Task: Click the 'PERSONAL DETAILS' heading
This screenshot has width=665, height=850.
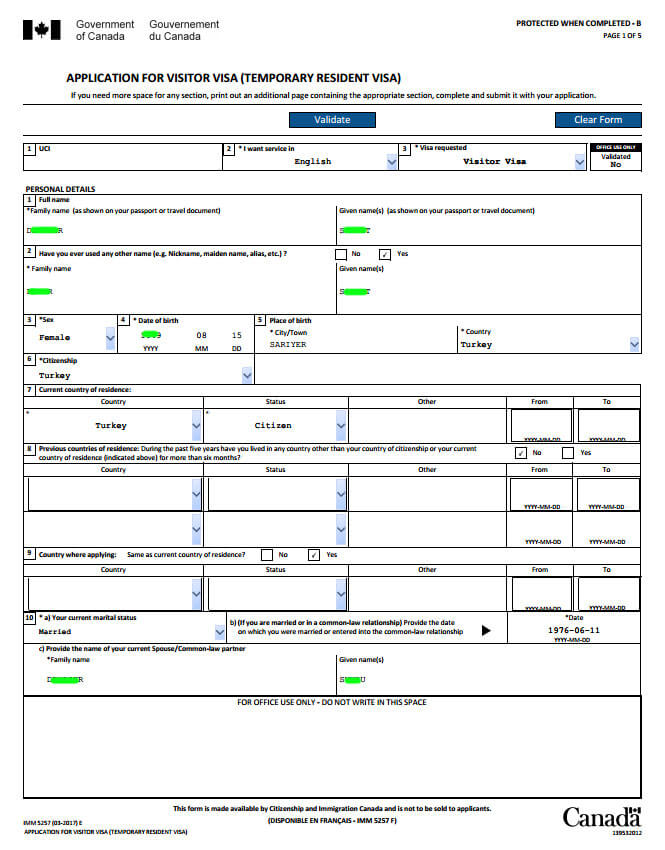Action: 60,189
